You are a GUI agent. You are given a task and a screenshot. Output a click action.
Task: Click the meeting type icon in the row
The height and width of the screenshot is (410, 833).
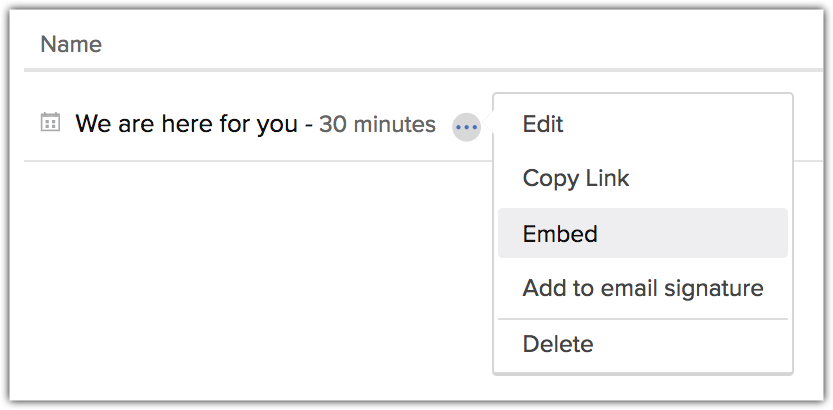[50, 123]
